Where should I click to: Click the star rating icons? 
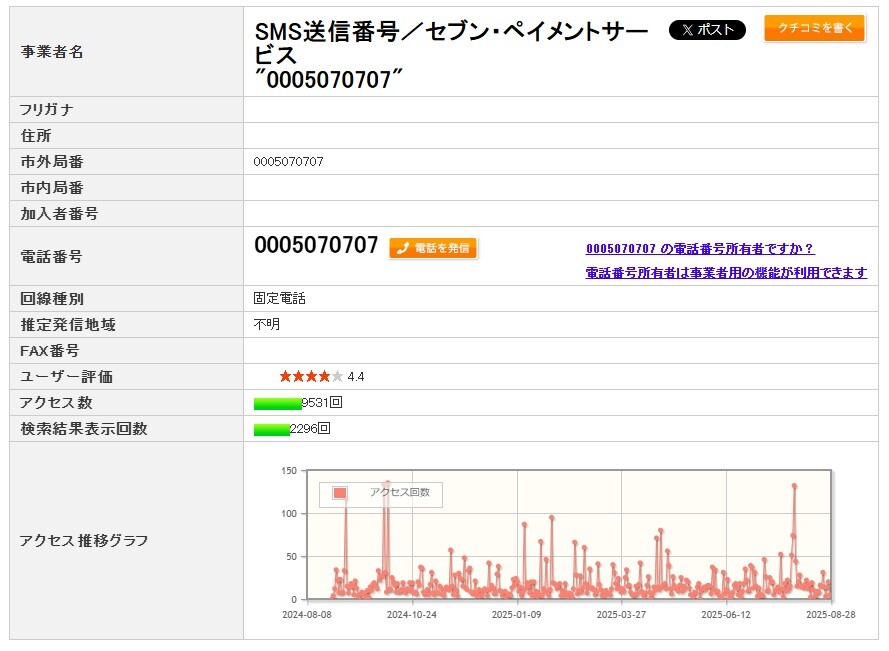click(x=311, y=377)
